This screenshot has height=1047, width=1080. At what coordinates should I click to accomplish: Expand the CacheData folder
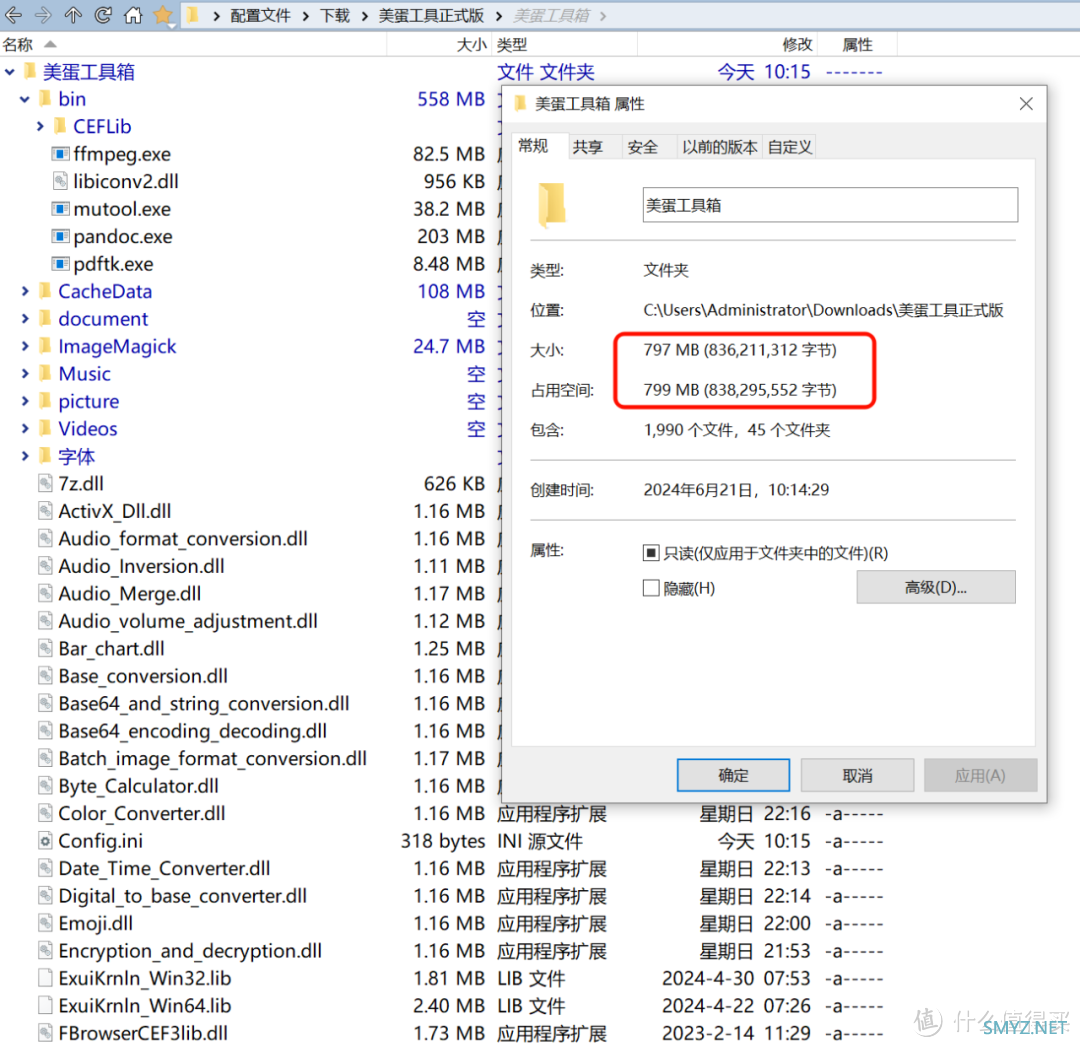25,291
